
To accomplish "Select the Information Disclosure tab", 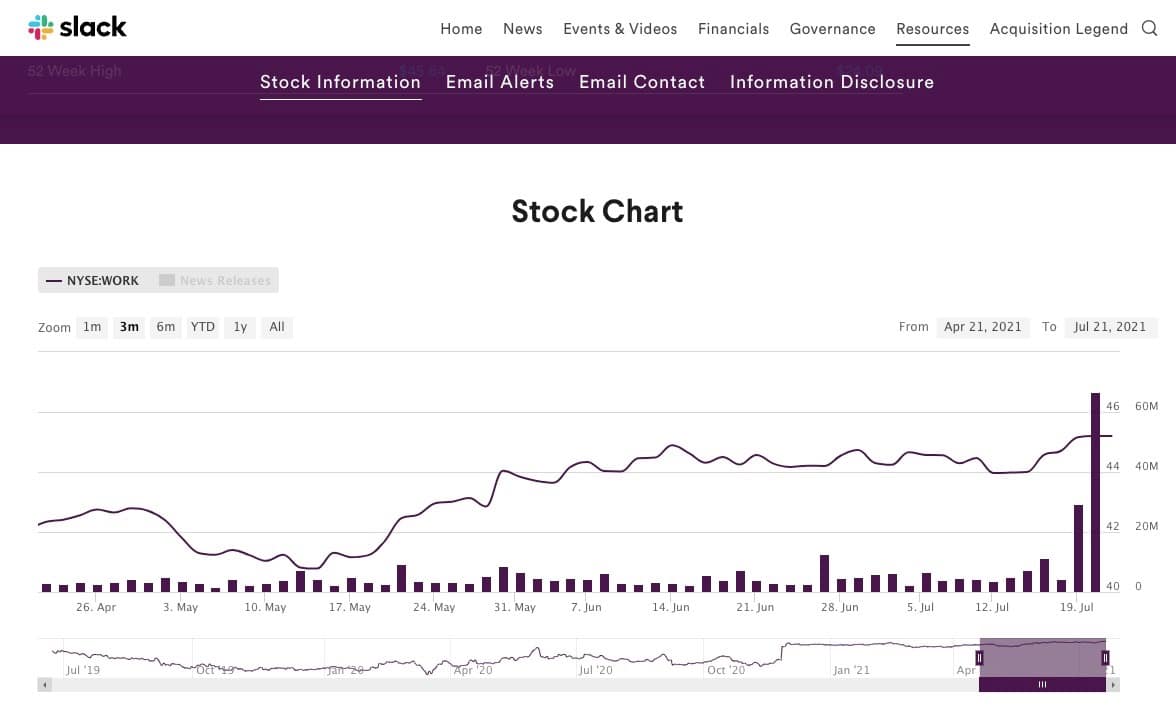I will click(x=832, y=82).
